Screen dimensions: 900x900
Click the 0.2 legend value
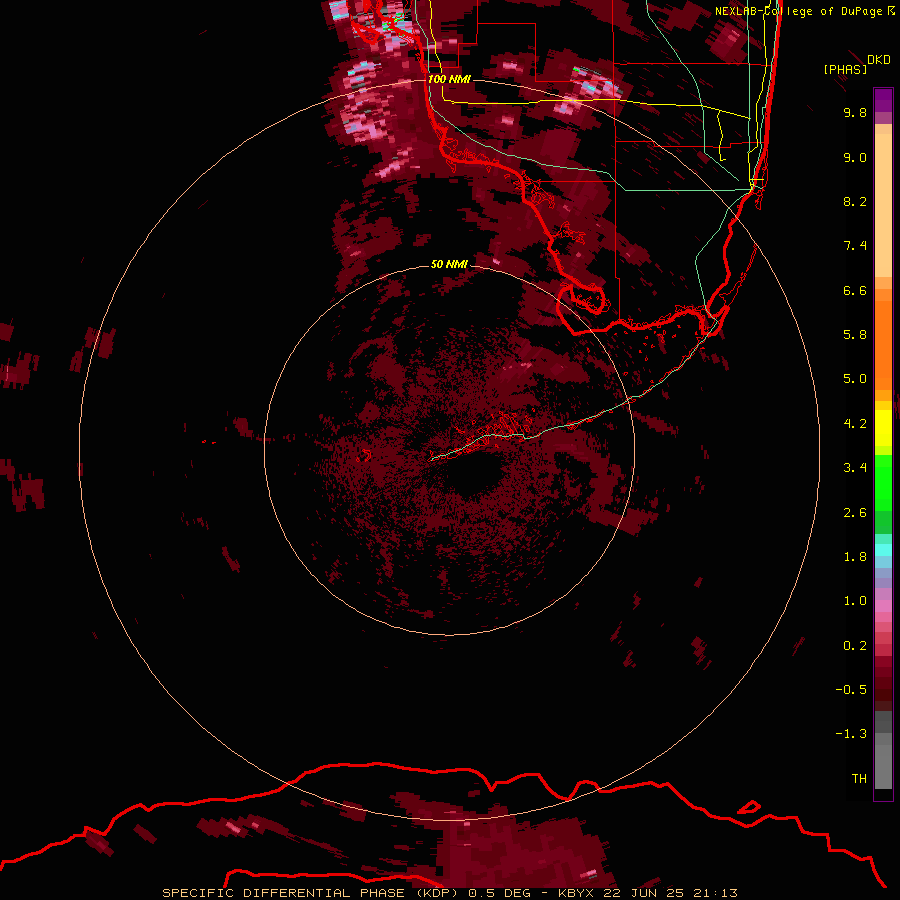pyautogui.click(x=855, y=646)
